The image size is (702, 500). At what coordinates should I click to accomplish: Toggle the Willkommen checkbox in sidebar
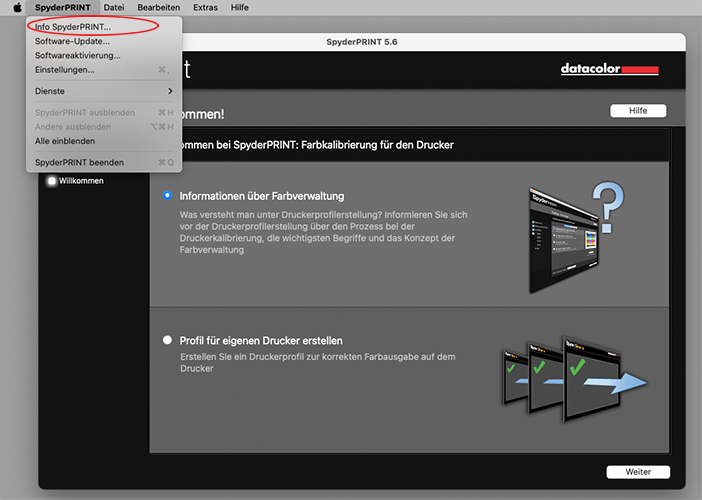pos(52,181)
